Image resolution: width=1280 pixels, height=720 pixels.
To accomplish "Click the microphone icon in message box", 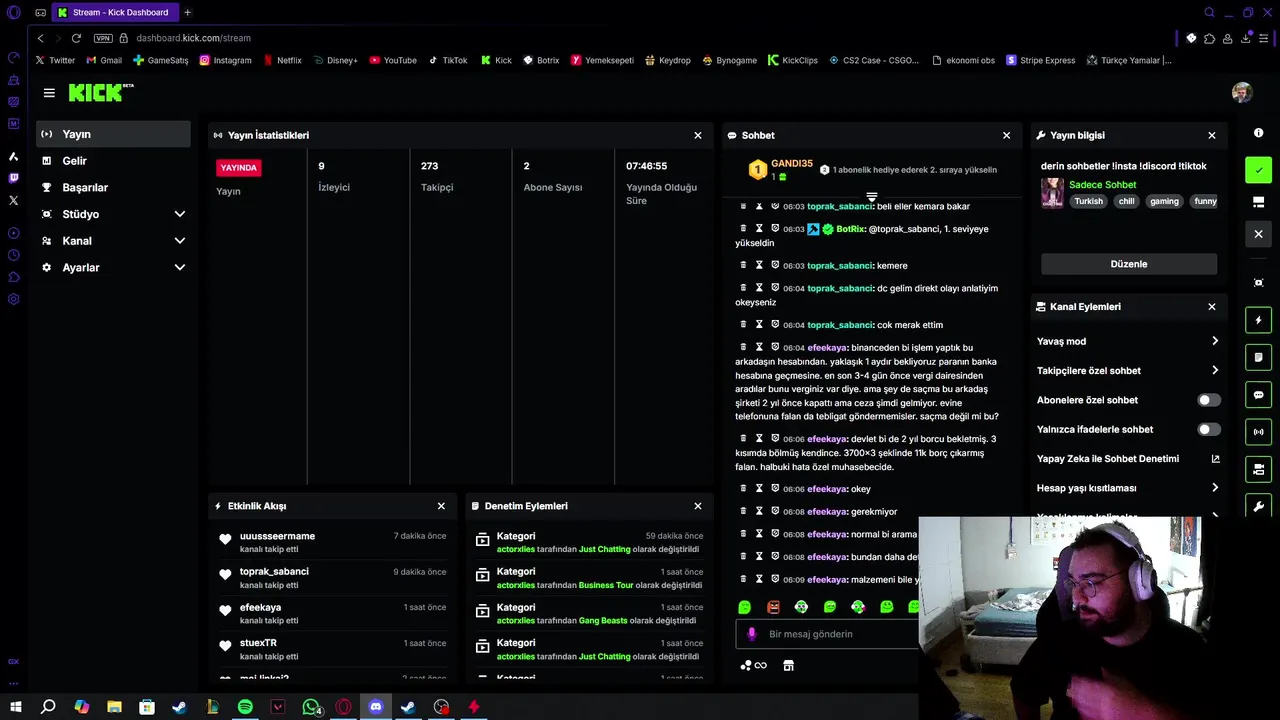I will click(752, 634).
